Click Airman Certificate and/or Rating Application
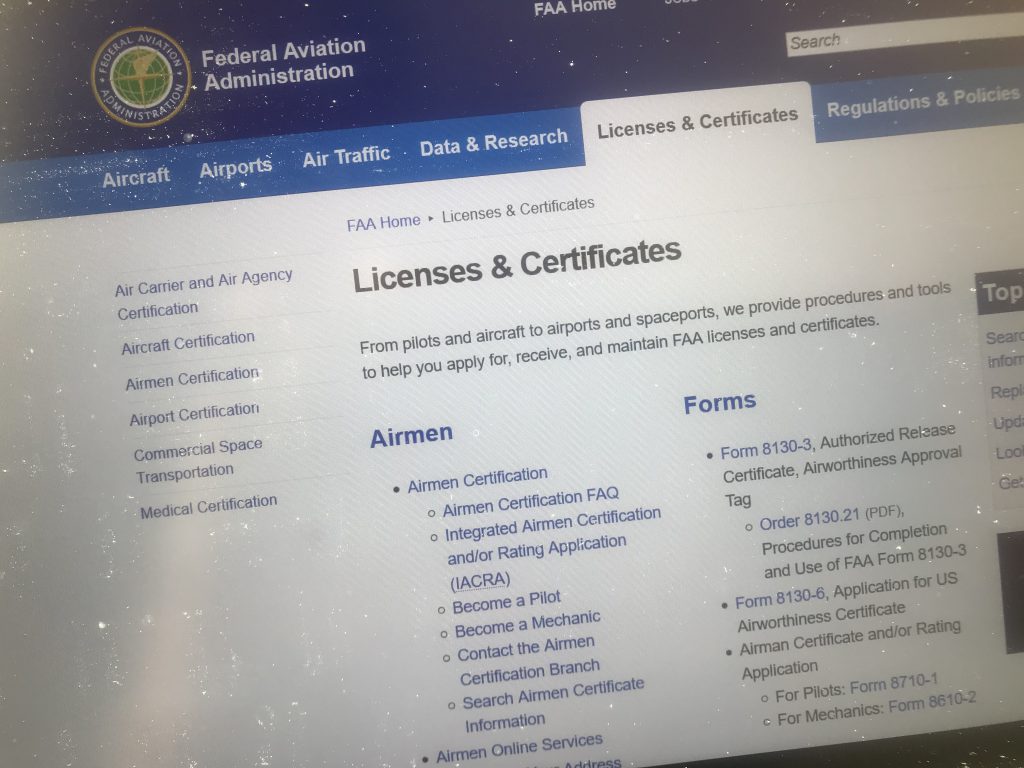The height and width of the screenshot is (768, 1024). click(x=850, y=649)
